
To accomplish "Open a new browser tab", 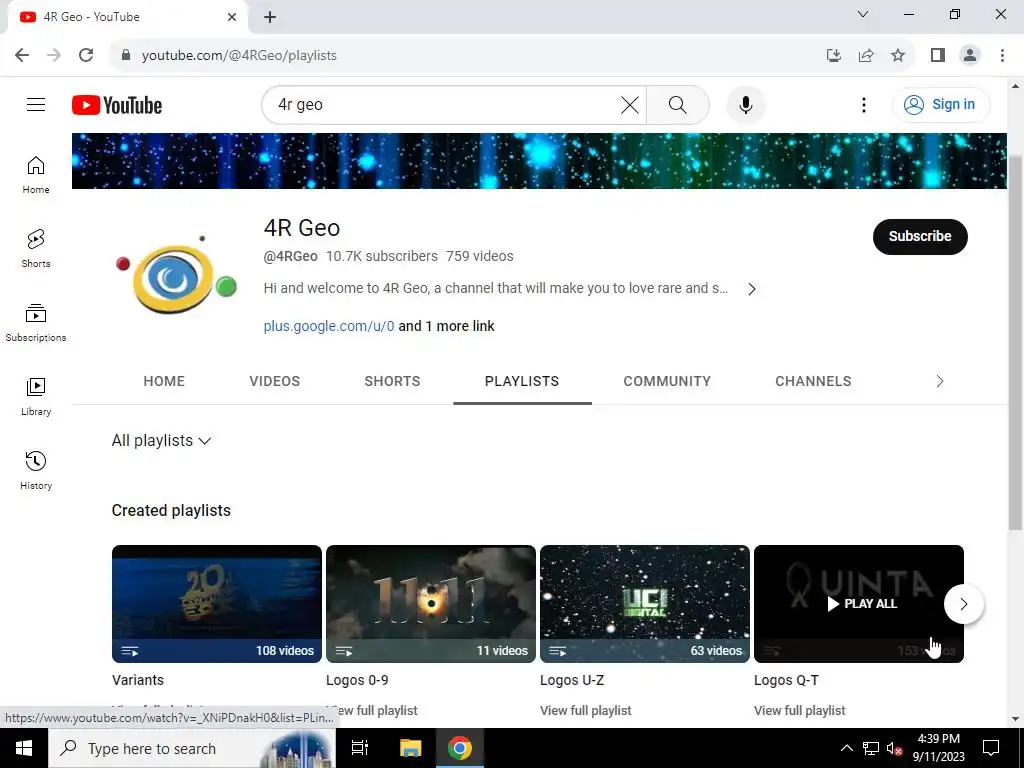I will coord(270,17).
